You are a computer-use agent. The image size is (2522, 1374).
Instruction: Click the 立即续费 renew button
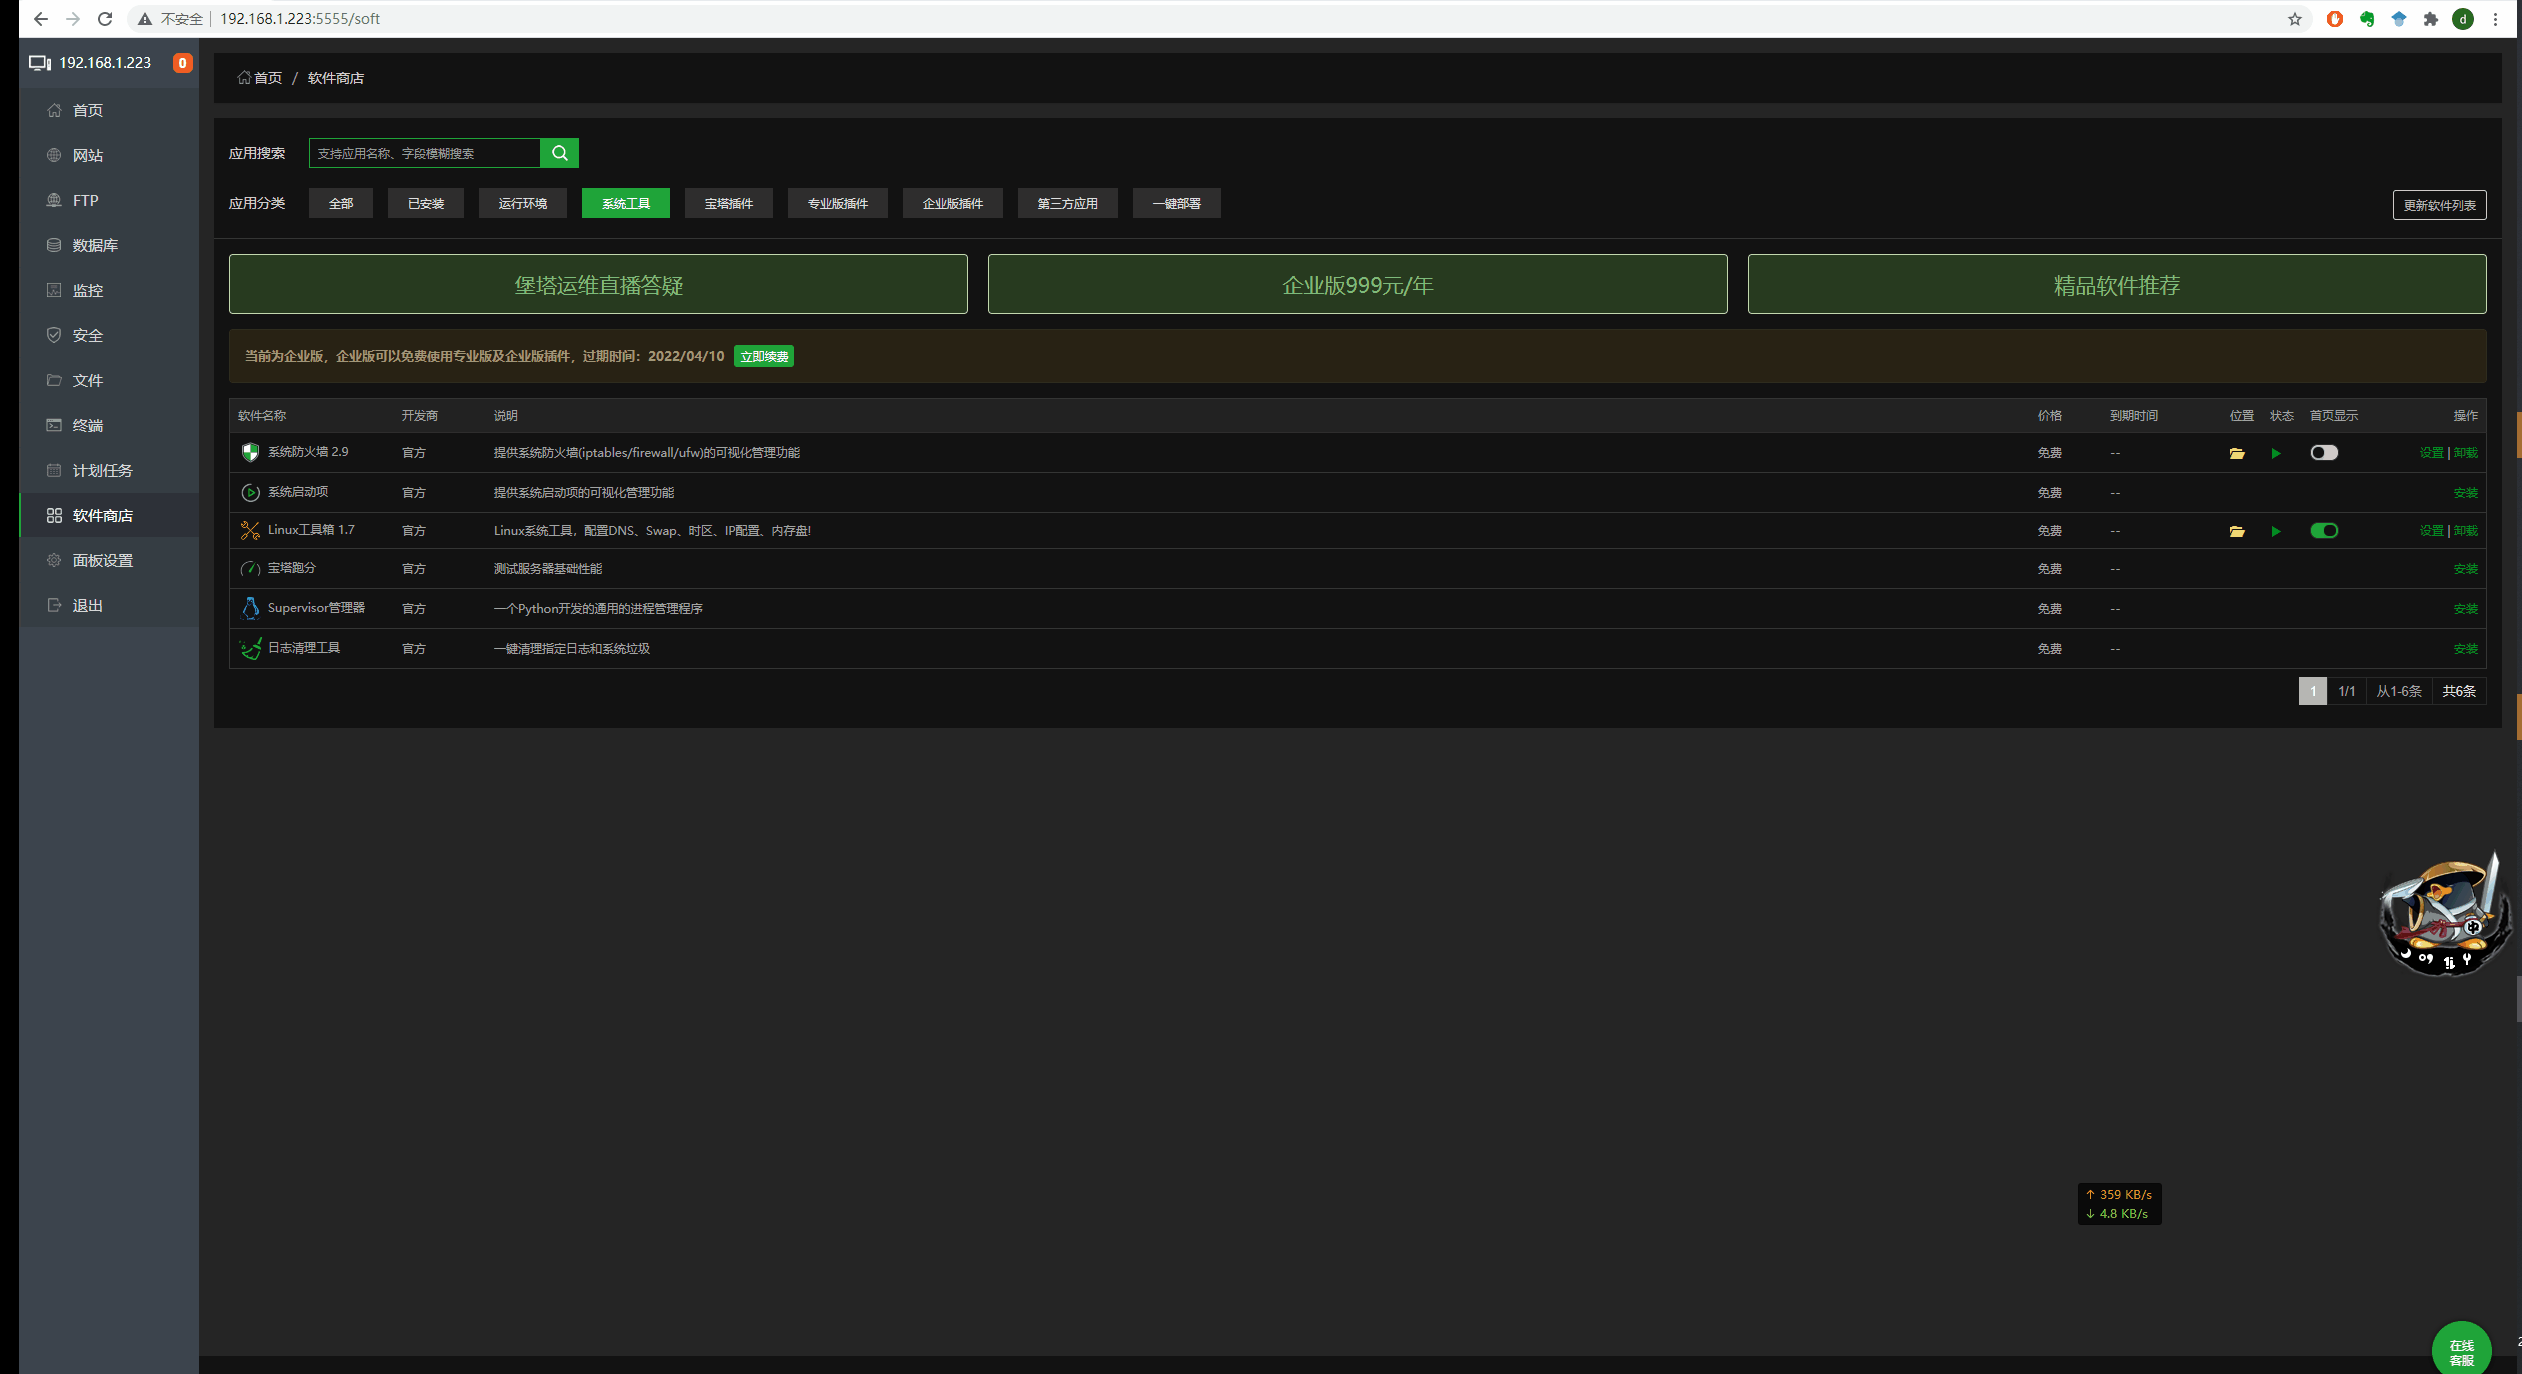tap(764, 356)
